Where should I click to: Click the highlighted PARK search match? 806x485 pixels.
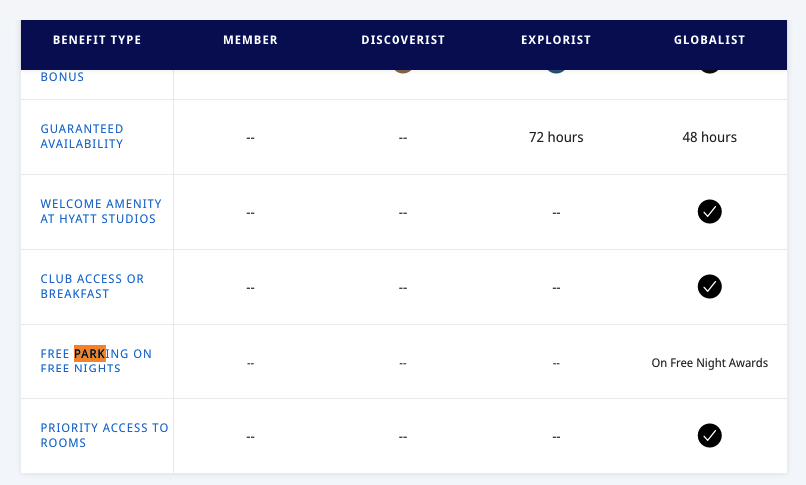89,354
